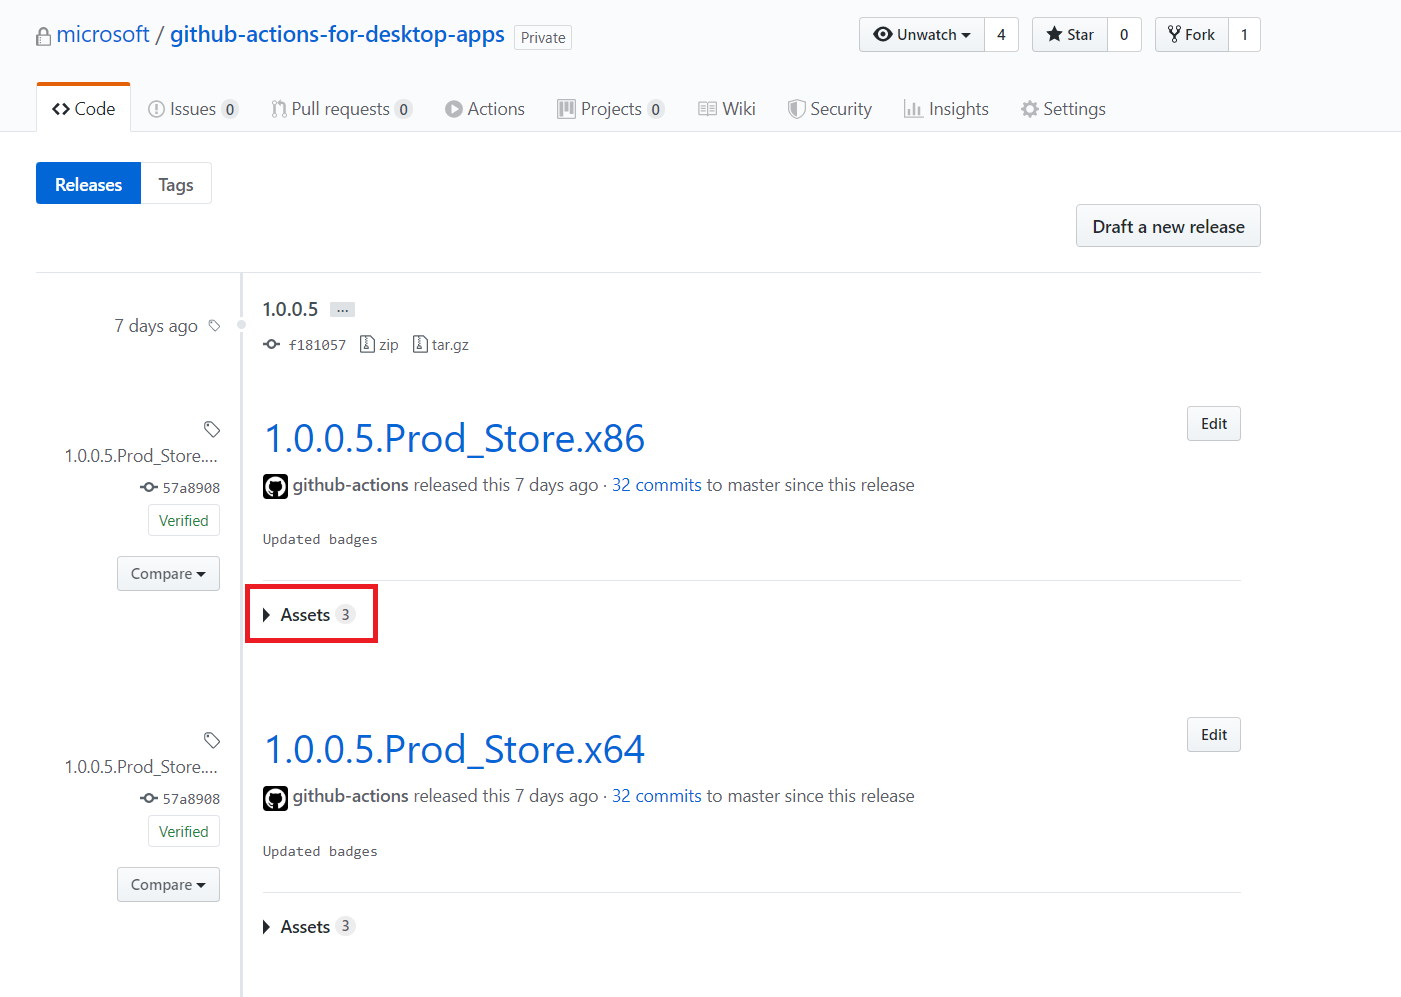1401x997 pixels.
Task: Click the Private repository badge
Action: (x=543, y=37)
